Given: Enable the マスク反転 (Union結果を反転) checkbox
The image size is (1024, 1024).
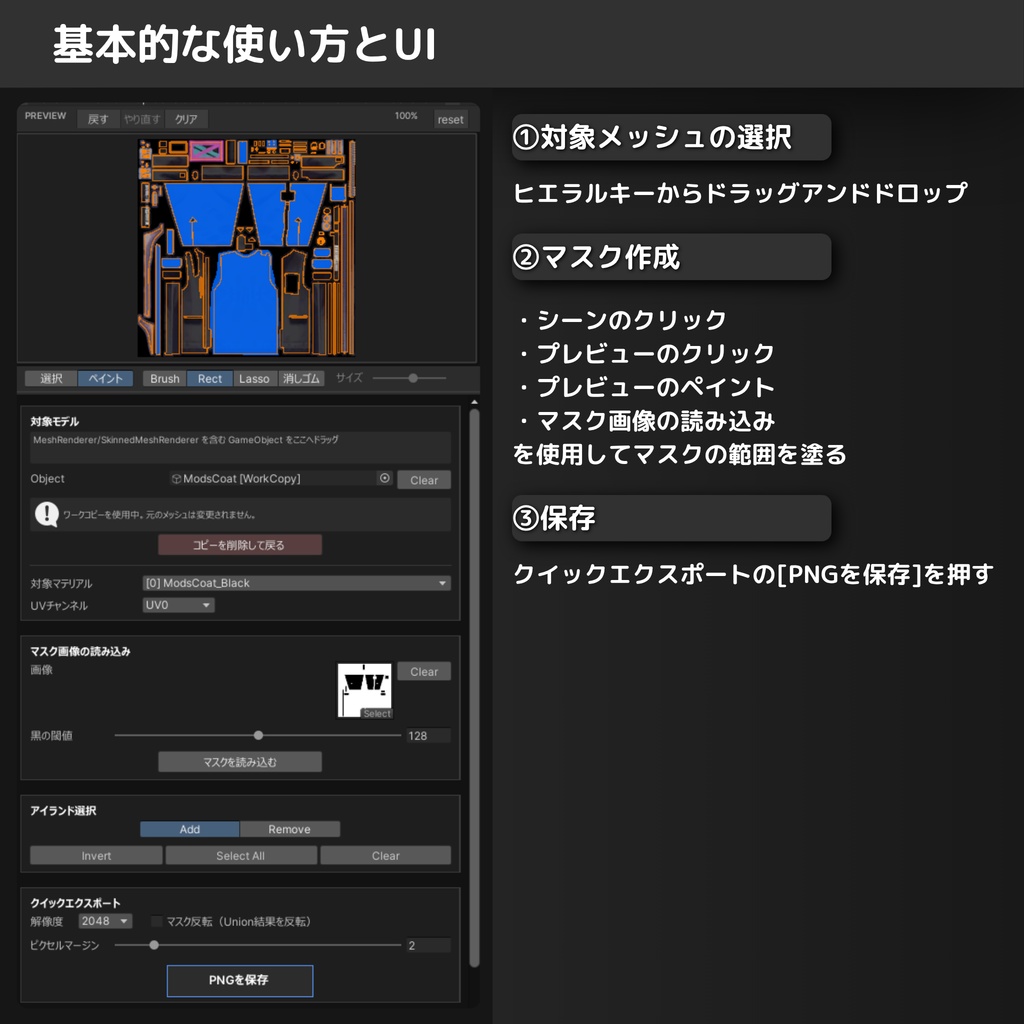Looking at the screenshot, I should click(x=155, y=921).
